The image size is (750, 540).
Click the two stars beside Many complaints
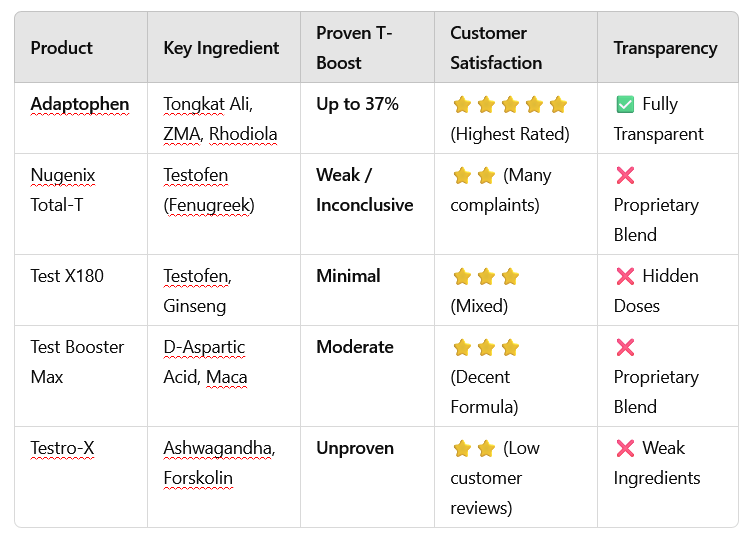tap(474, 175)
